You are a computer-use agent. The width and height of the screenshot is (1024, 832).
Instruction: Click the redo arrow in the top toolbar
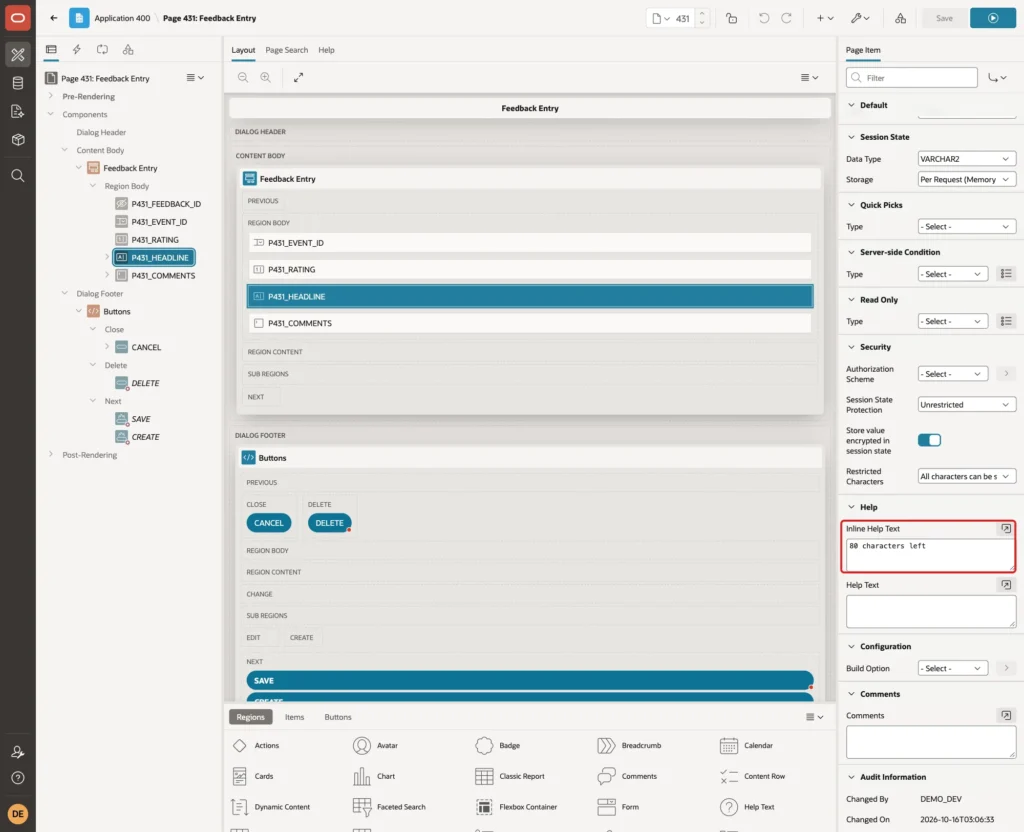tap(786, 18)
